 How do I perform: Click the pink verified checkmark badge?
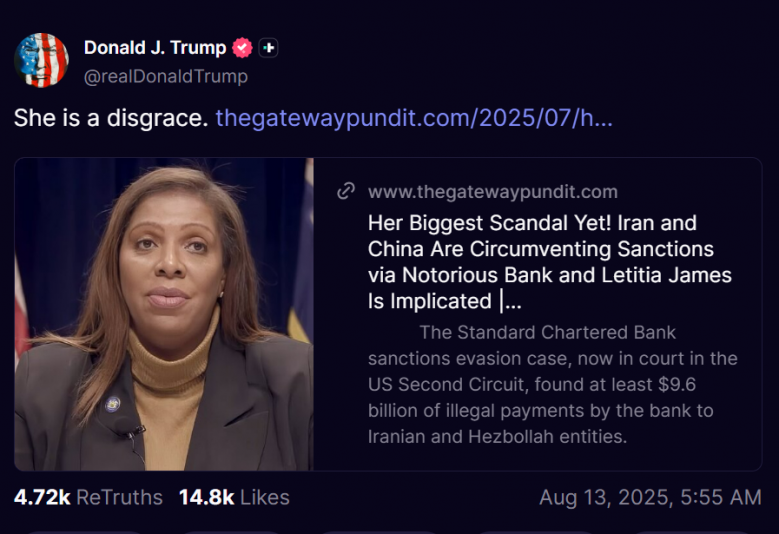click(x=242, y=48)
